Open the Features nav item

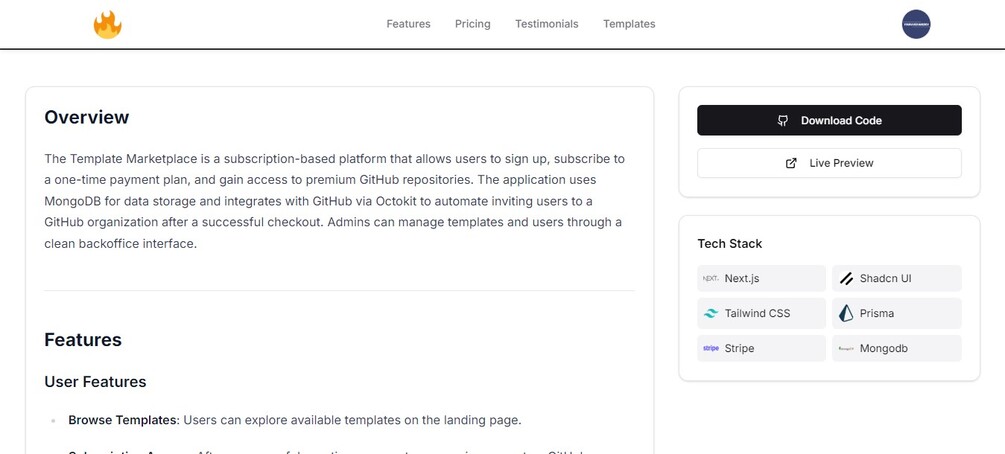(408, 24)
